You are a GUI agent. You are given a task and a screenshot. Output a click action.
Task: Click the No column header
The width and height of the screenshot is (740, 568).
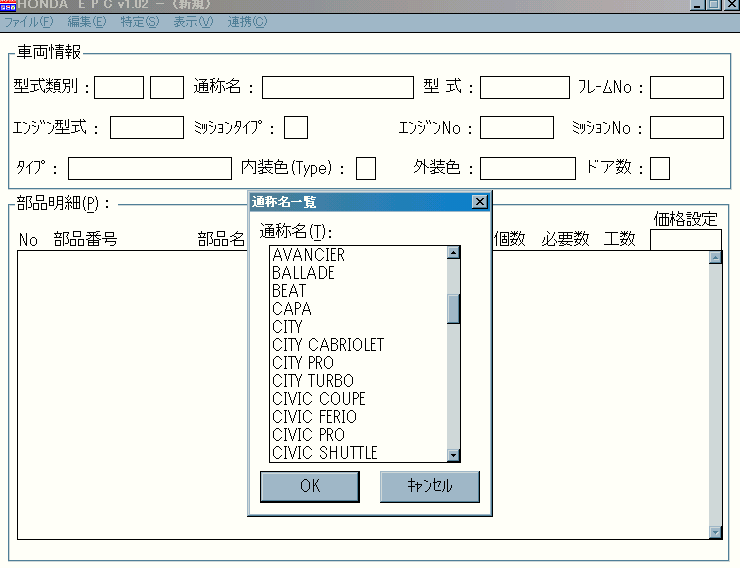click(x=28, y=240)
